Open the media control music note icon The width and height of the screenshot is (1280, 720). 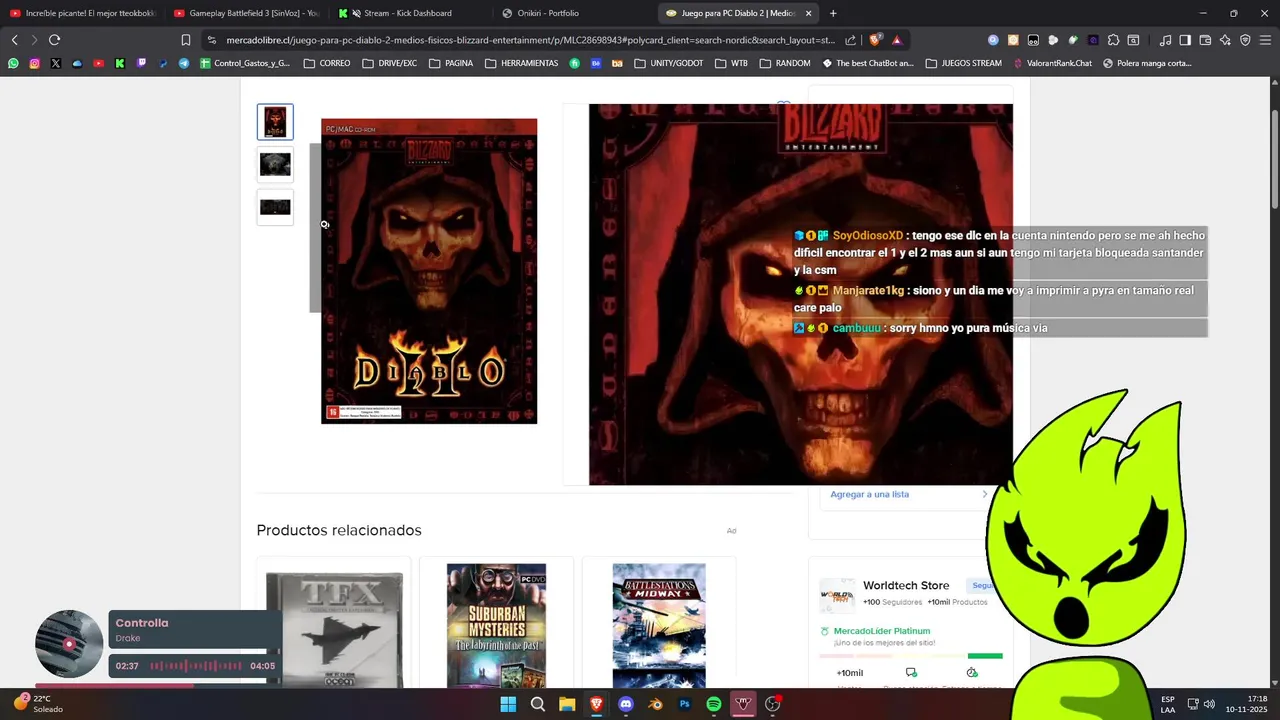1165,40
